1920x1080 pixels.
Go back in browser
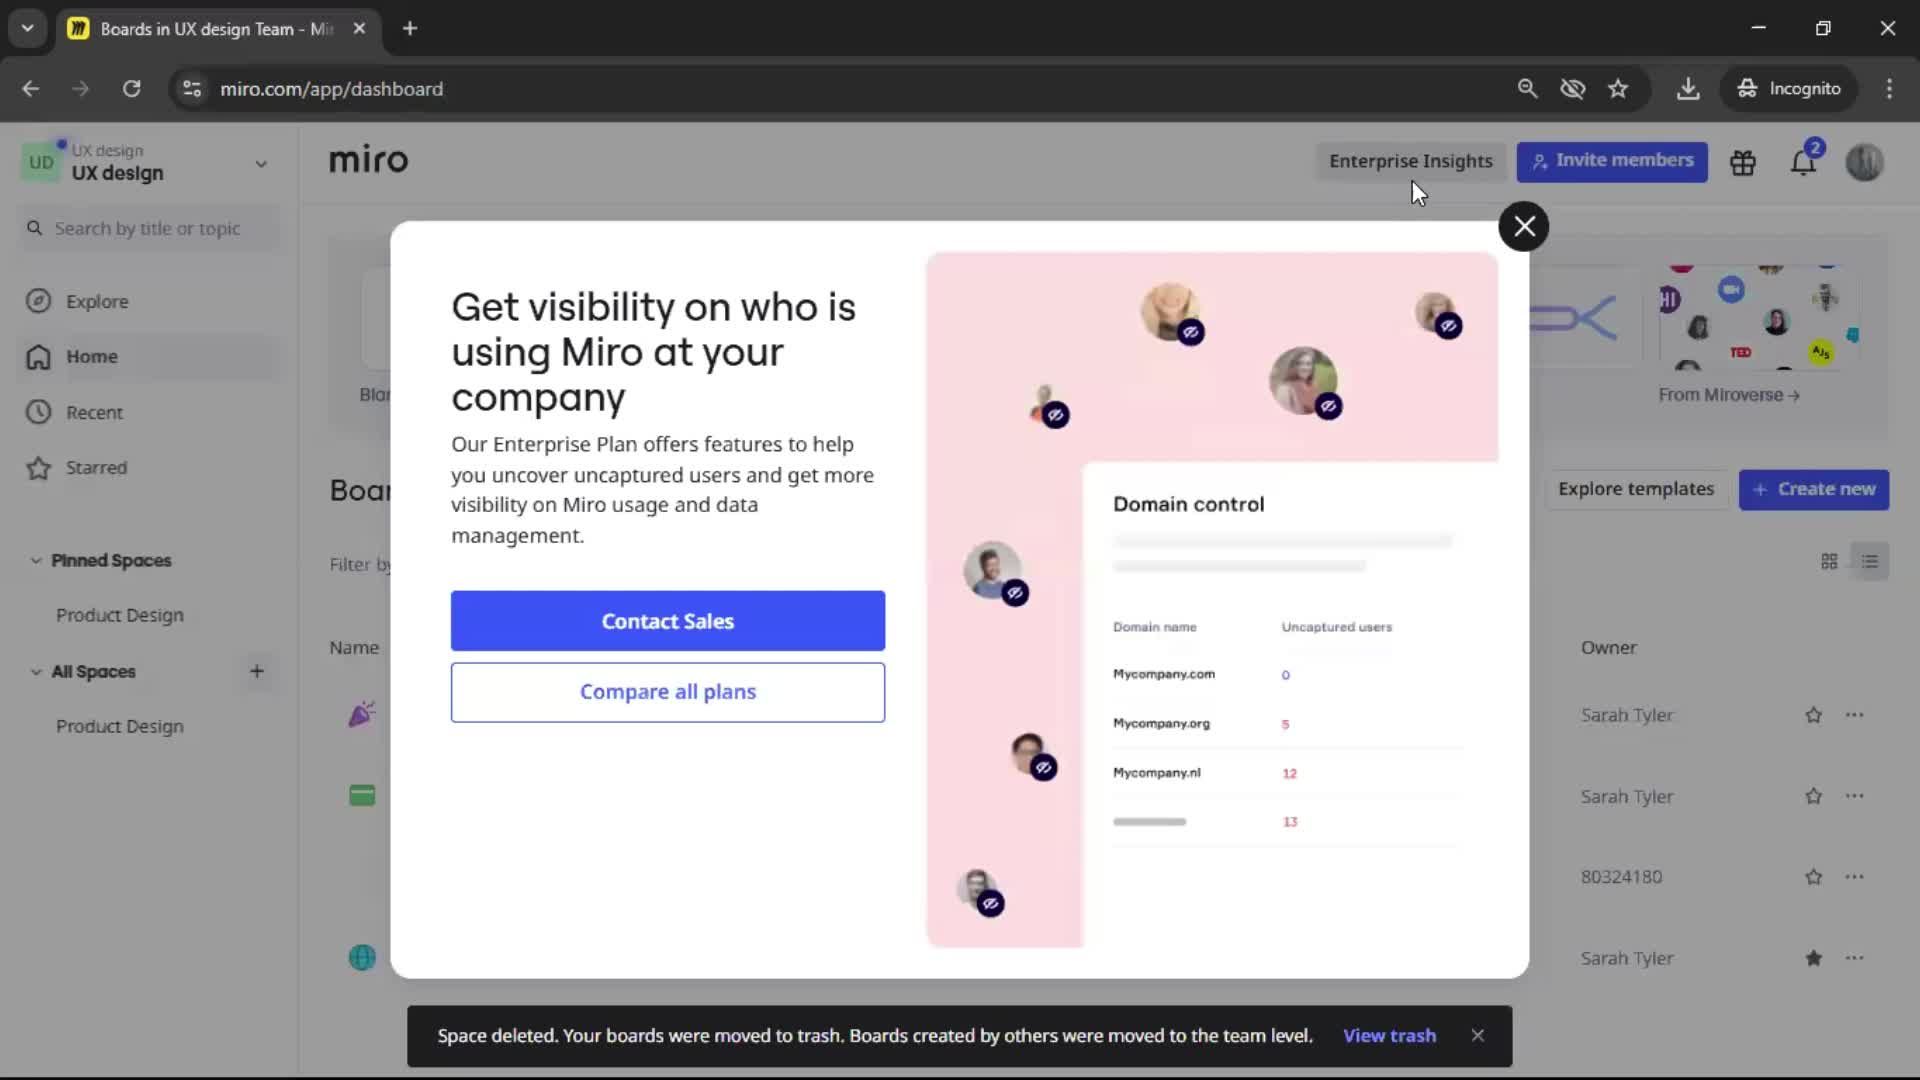click(x=31, y=89)
